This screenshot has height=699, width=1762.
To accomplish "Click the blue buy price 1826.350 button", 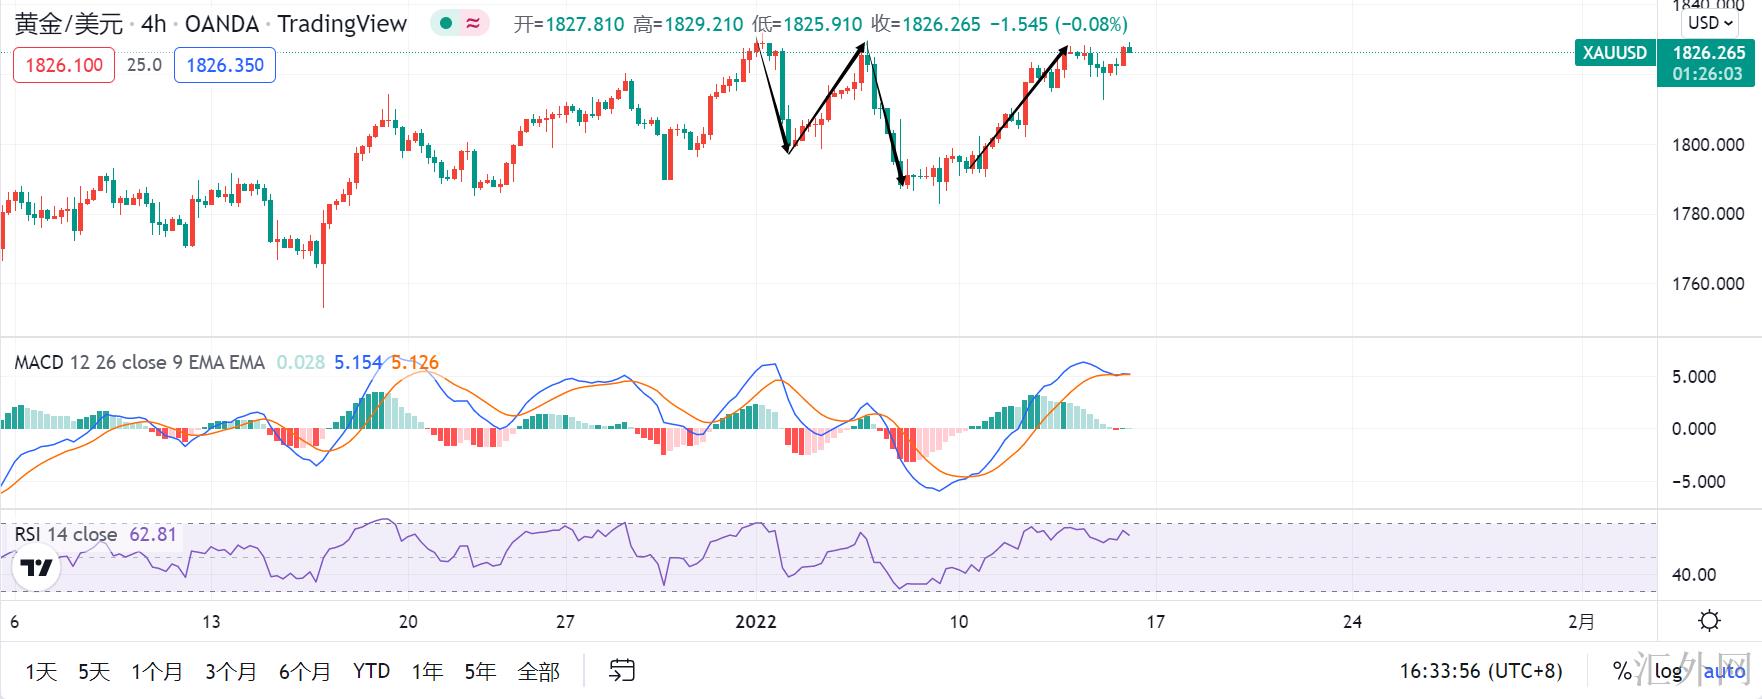I will (x=225, y=65).
